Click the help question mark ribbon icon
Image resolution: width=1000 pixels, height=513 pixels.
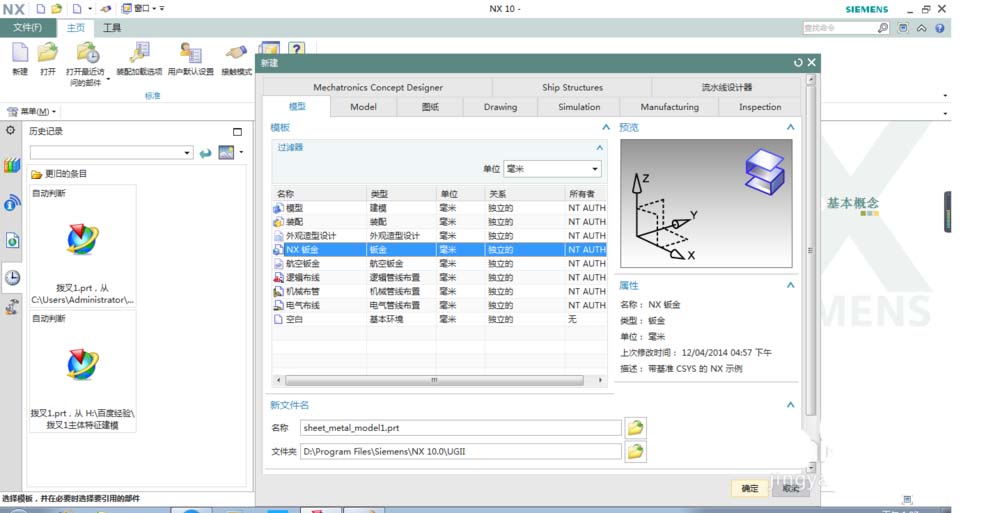[x=296, y=48]
